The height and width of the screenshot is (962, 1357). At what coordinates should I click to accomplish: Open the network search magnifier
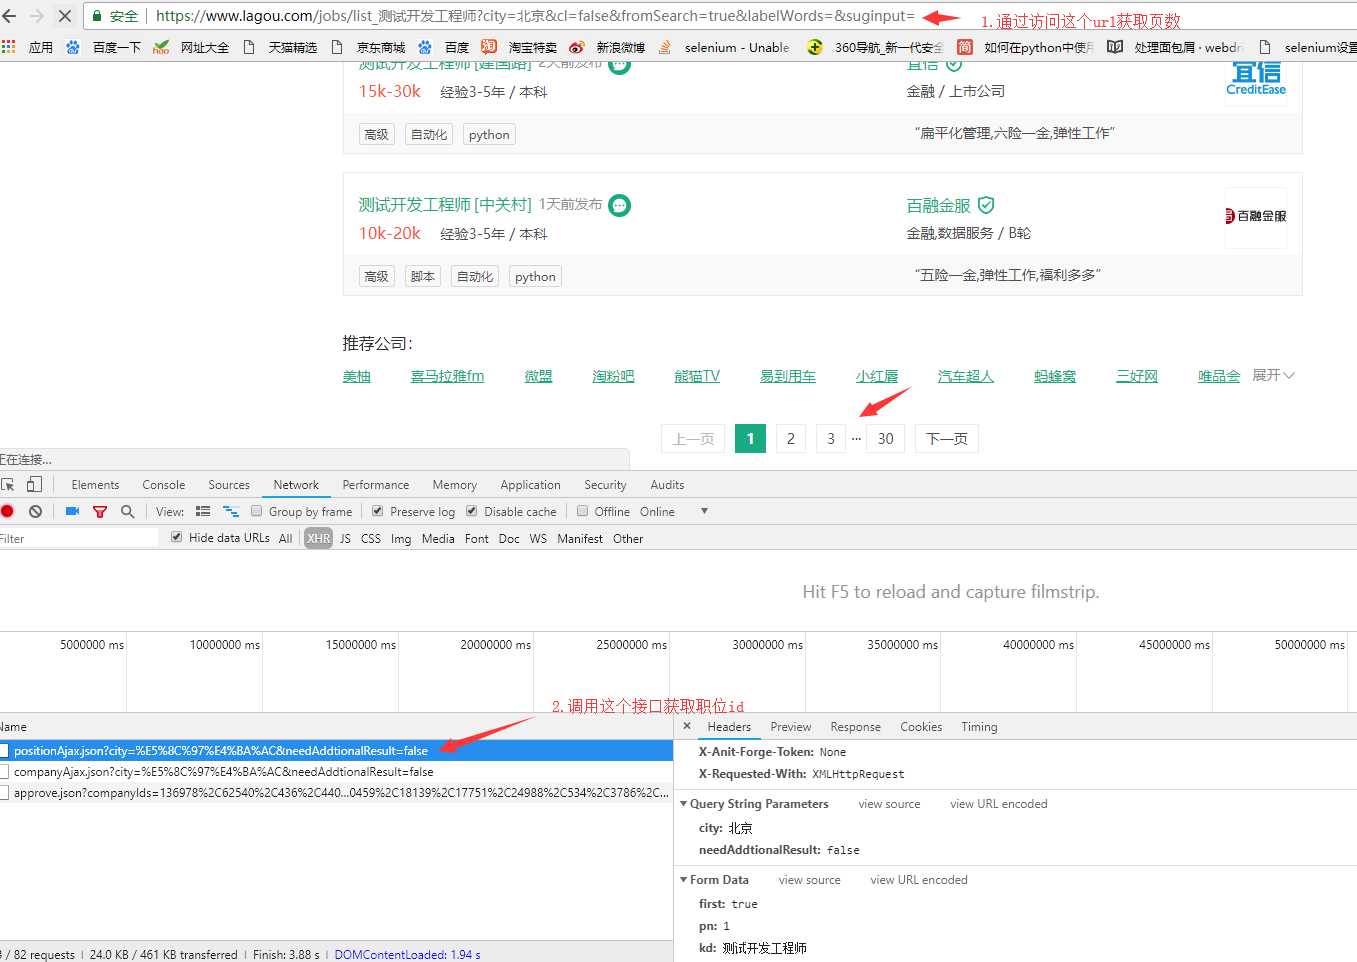pyautogui.click(x=127, y=511)
